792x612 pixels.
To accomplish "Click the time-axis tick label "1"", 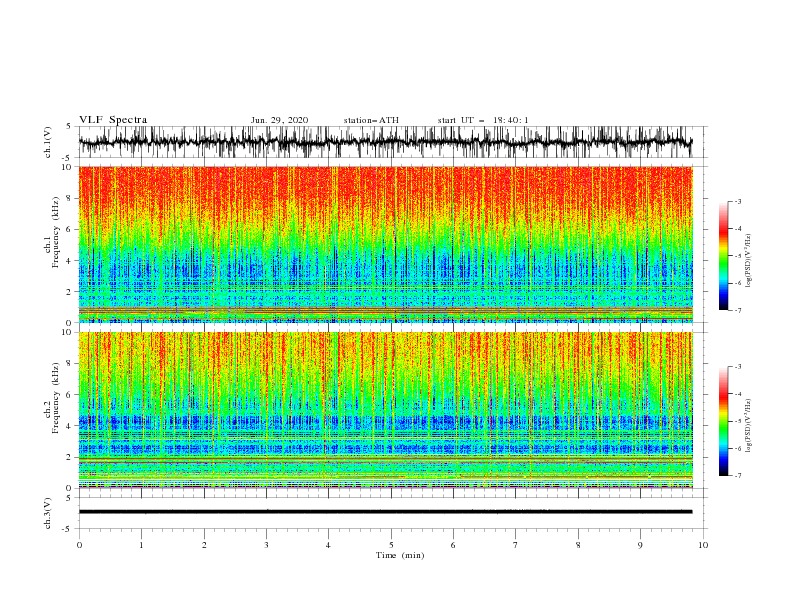I will (141, 545).
